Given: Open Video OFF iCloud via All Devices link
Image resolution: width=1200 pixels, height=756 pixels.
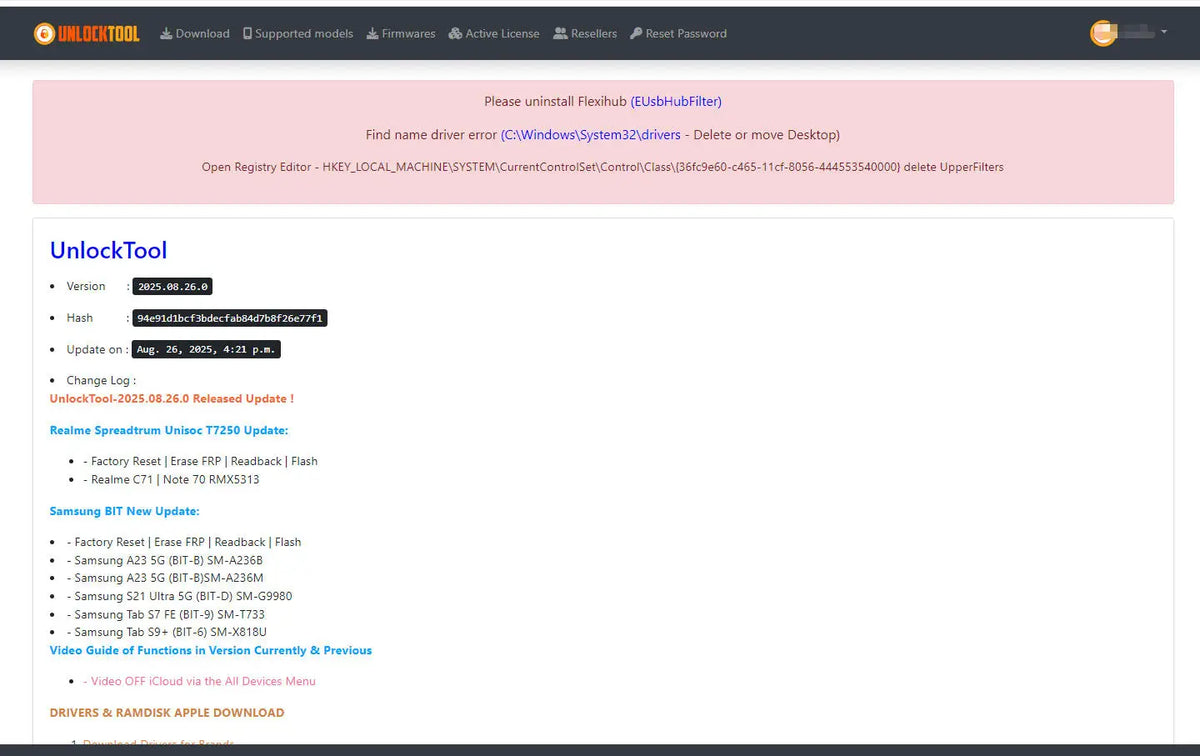Looking at the screenshot, I should coord(199,681).
